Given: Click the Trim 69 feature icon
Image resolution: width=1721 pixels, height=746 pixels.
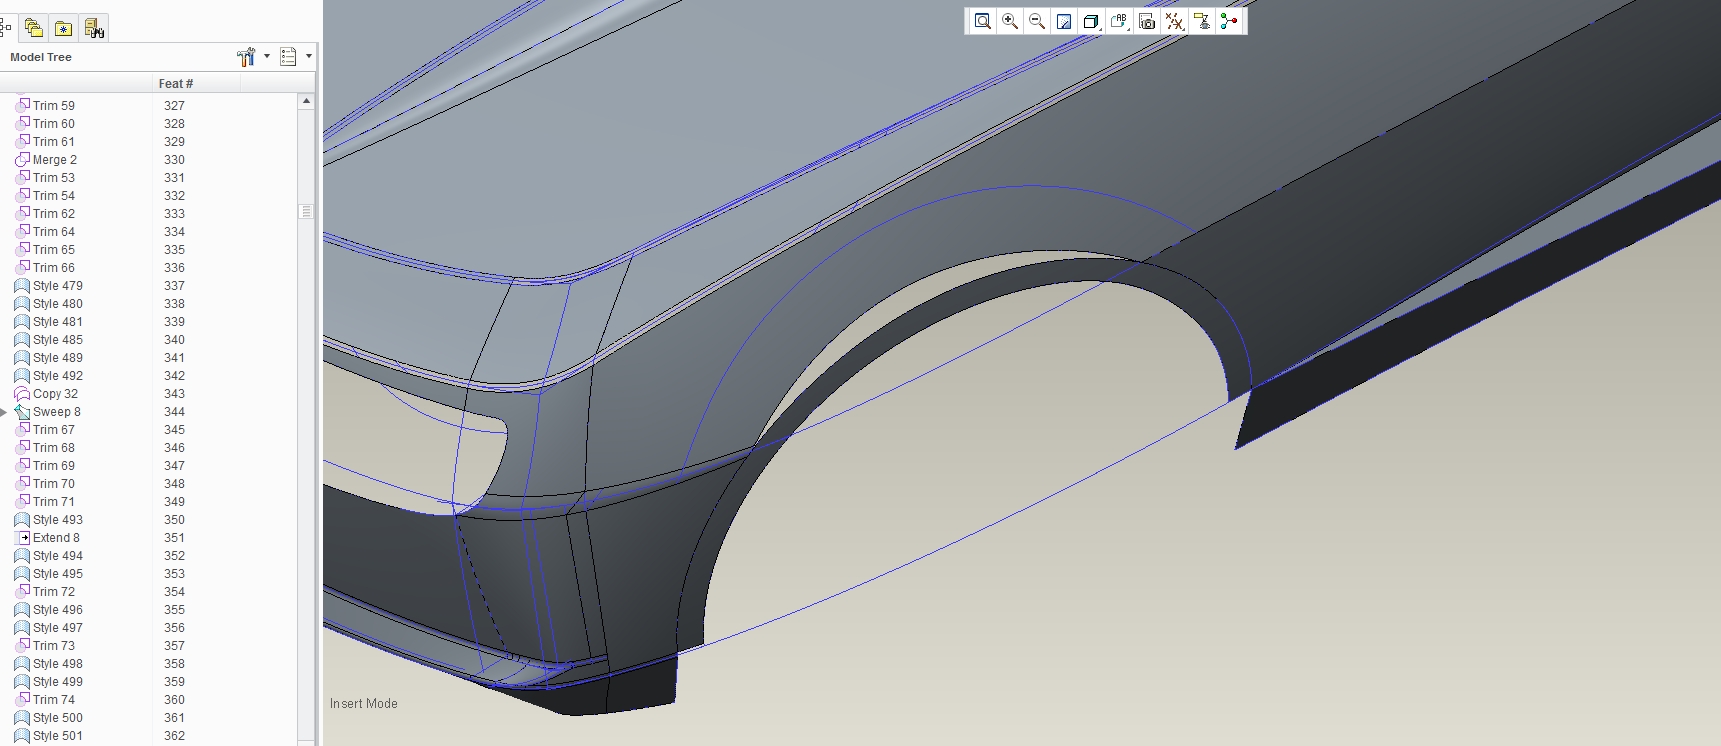Looking at the screenshot, I should pyautogui.click(x=22, y=466).
